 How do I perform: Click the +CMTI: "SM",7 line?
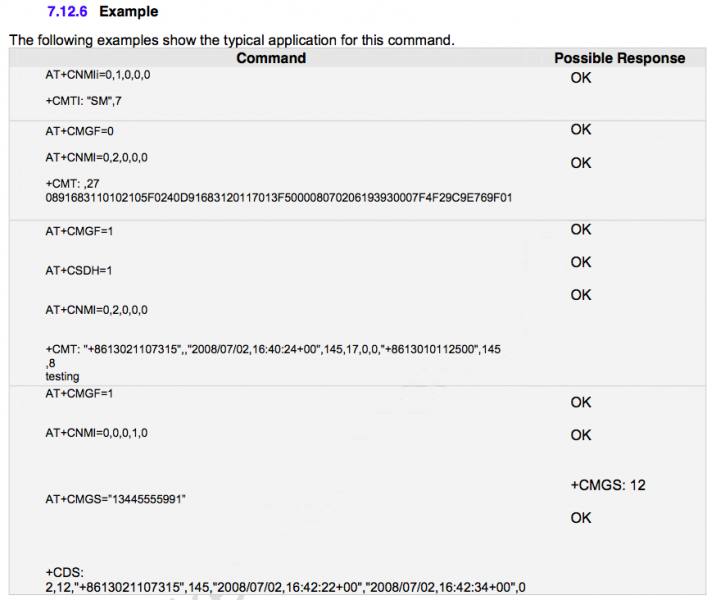pyautogui.click(x=84, y=101)
